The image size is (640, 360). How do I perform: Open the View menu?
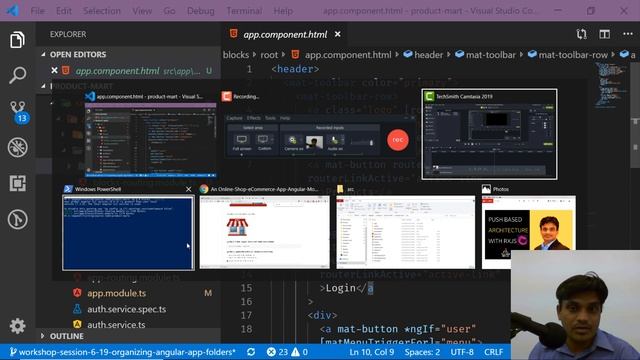point(142,11)
